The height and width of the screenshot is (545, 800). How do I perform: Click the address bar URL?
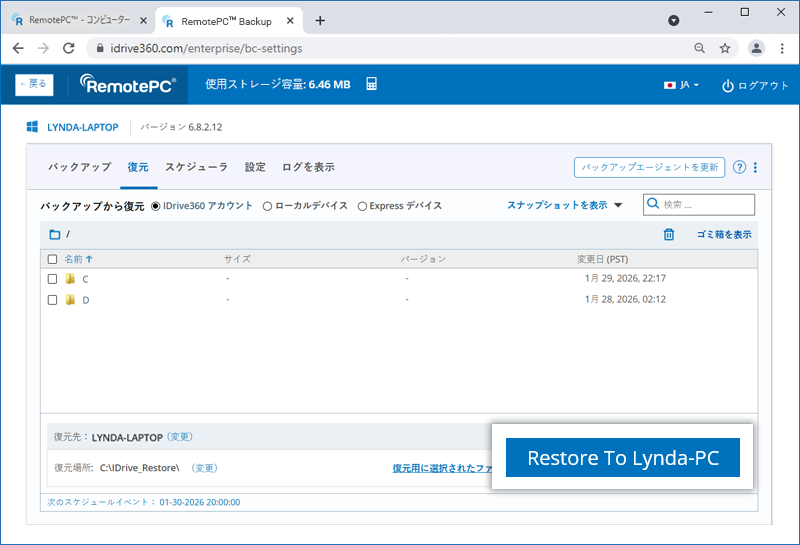coord(206,48)
